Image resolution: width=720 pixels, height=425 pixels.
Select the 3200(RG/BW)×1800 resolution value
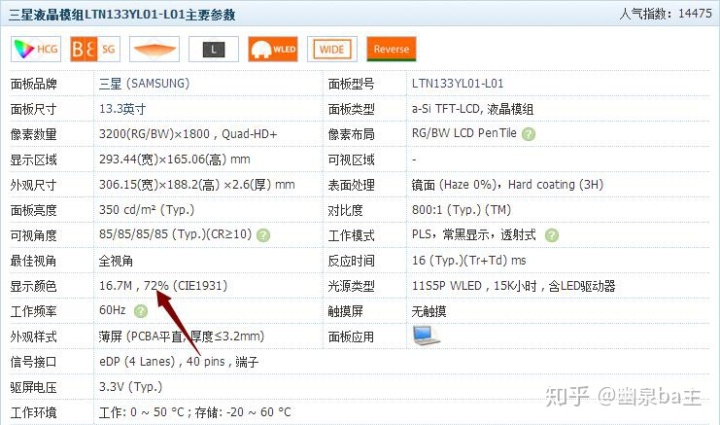point(188,134)
